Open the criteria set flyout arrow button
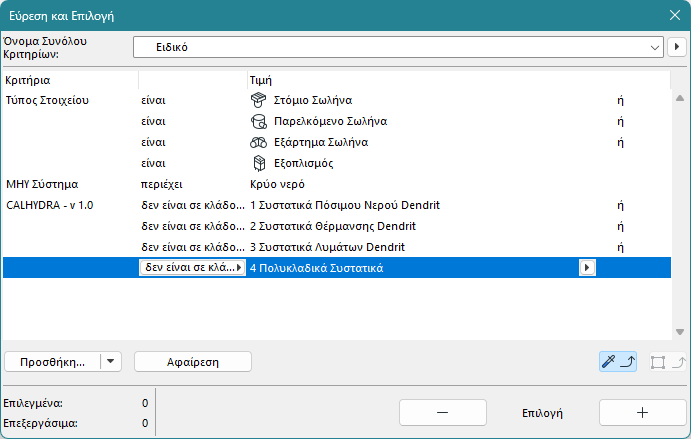 point(677,47)
